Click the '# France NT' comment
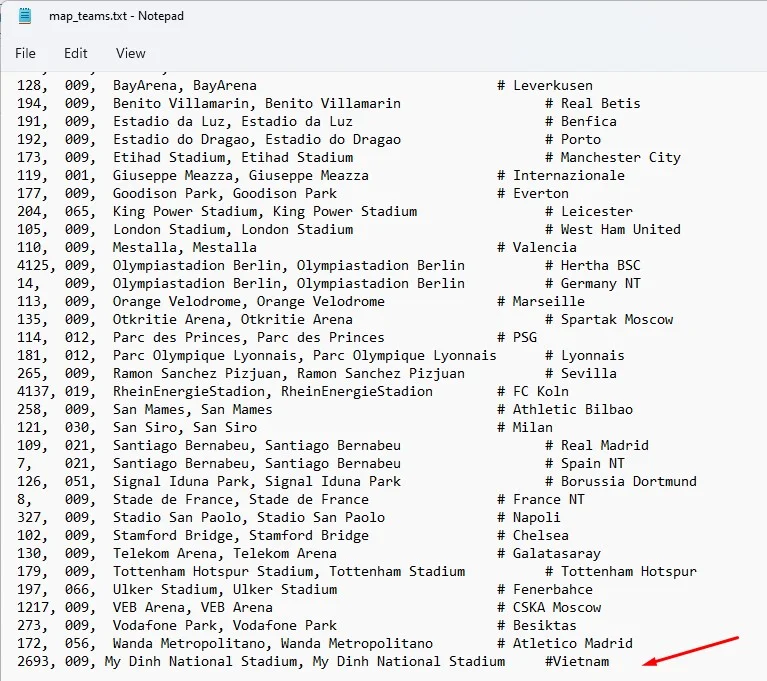Screen dimensions: 767x681 [x=541, y=499]
